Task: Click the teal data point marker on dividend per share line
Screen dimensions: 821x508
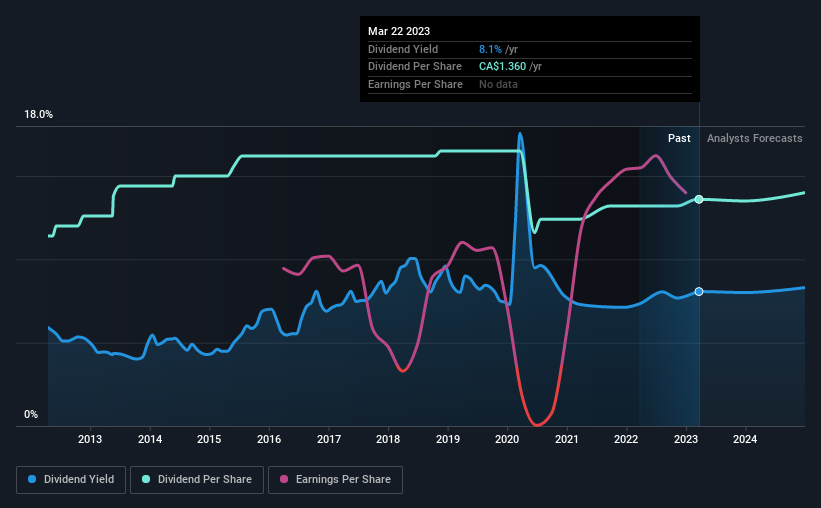Action: (x=699, y=199)
